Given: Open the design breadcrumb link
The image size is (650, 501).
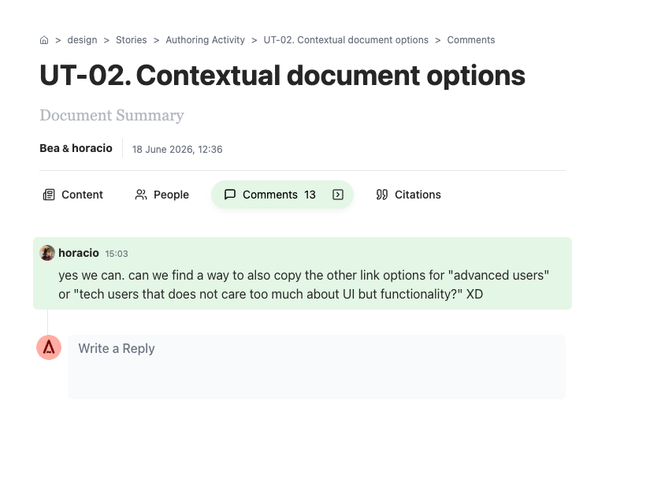Looking at the screenshot, I should [82, 40].
